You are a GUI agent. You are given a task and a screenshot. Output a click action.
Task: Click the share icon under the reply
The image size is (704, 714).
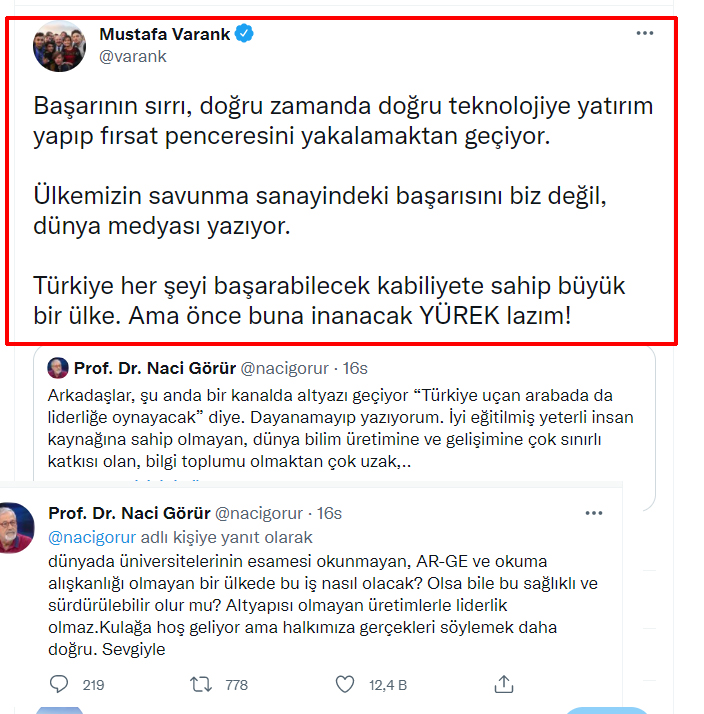point(504,684)
